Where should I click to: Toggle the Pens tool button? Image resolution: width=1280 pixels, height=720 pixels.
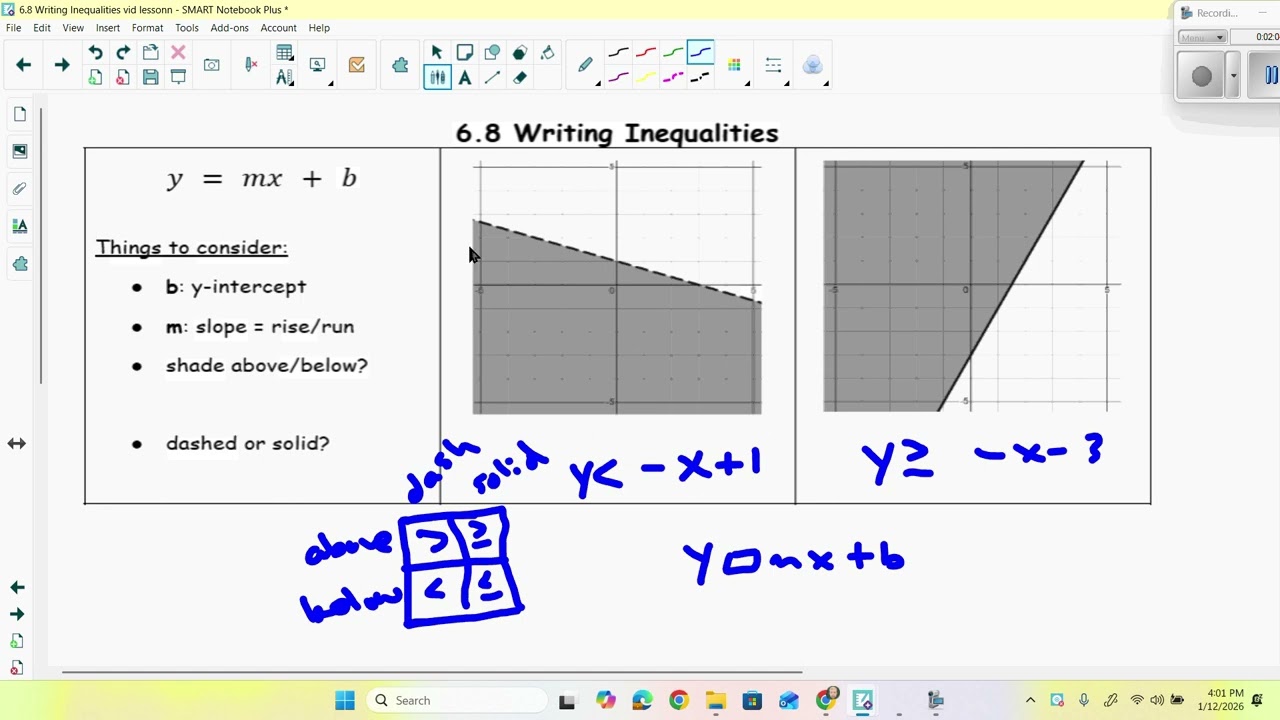point(437,77)
